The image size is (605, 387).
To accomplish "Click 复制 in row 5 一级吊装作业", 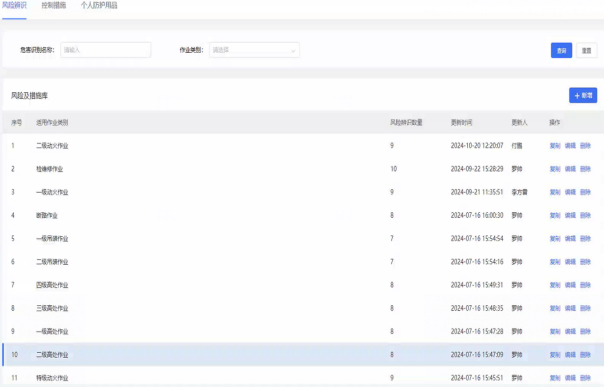I will point(555,239).
